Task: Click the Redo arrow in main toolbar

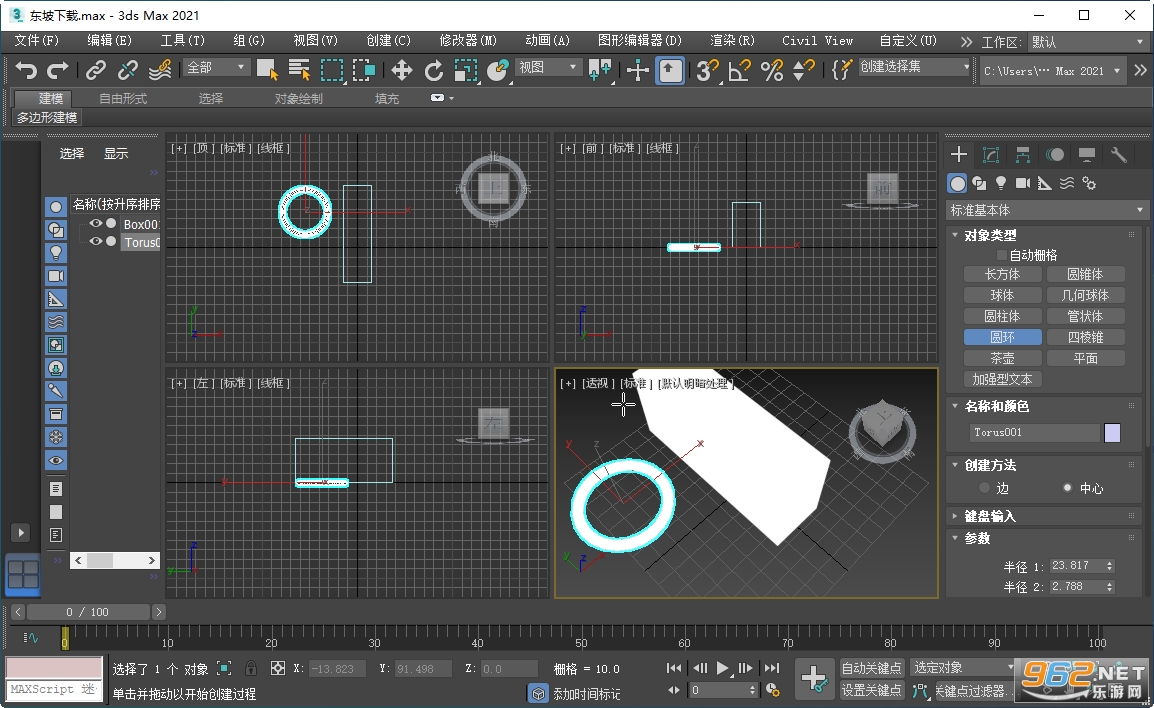Action: tap(58, 71)
